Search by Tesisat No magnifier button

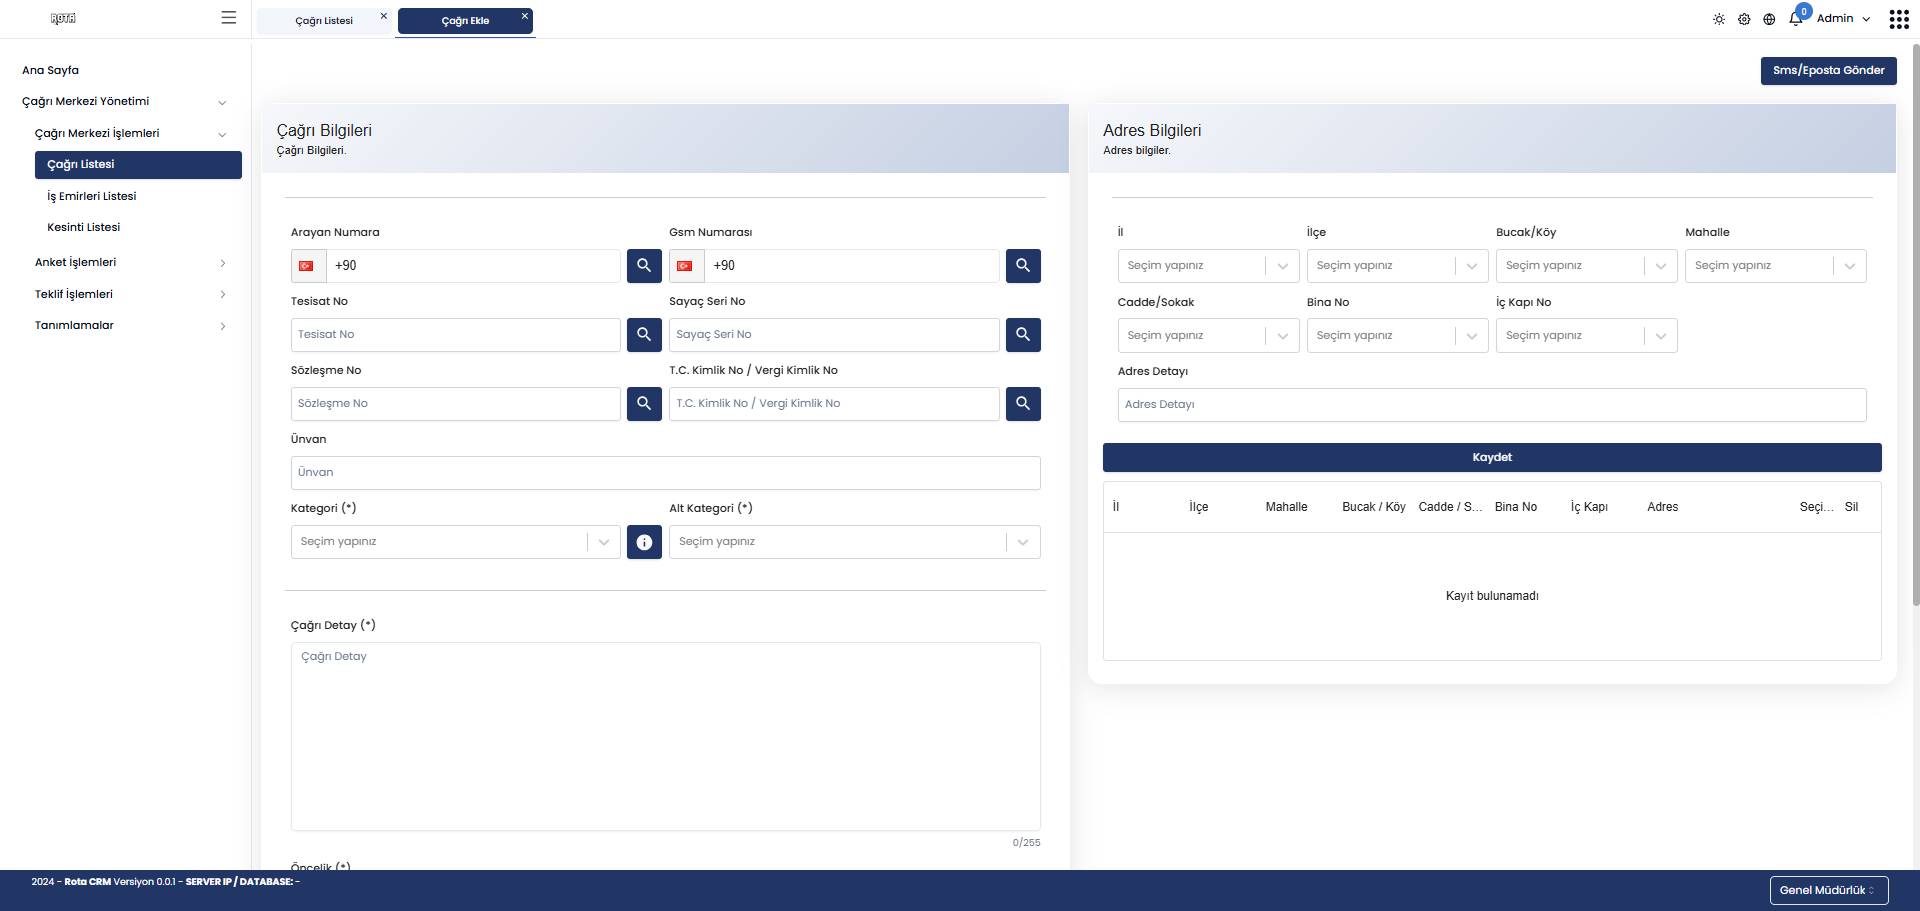[644, 335]
